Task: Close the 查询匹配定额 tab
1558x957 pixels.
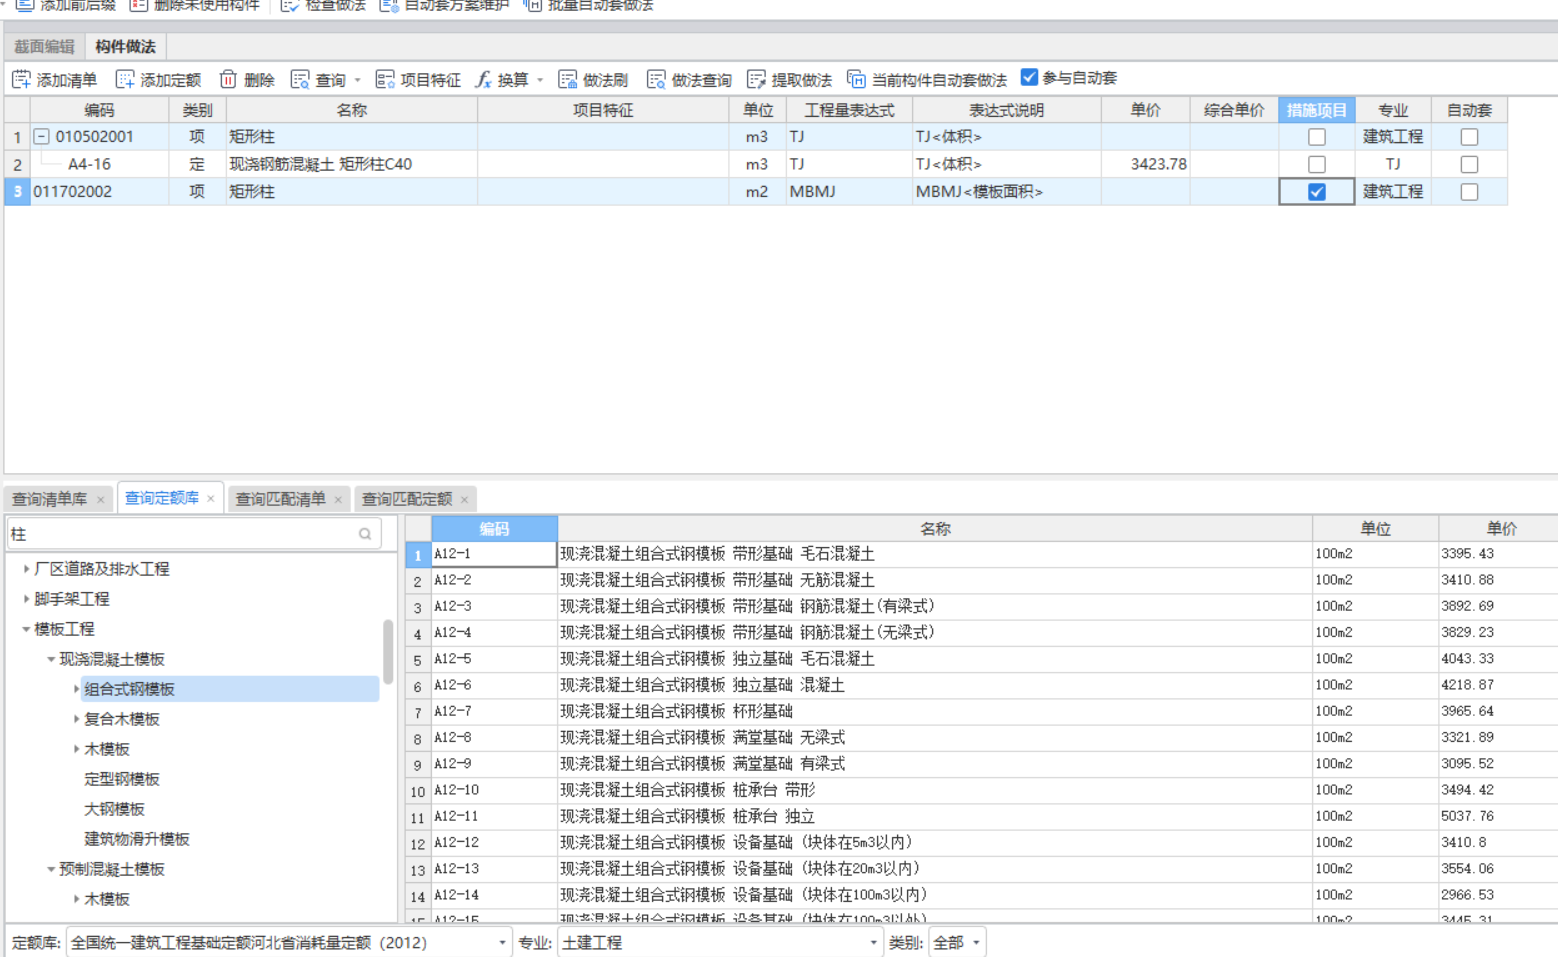Action: click(464, 500)
